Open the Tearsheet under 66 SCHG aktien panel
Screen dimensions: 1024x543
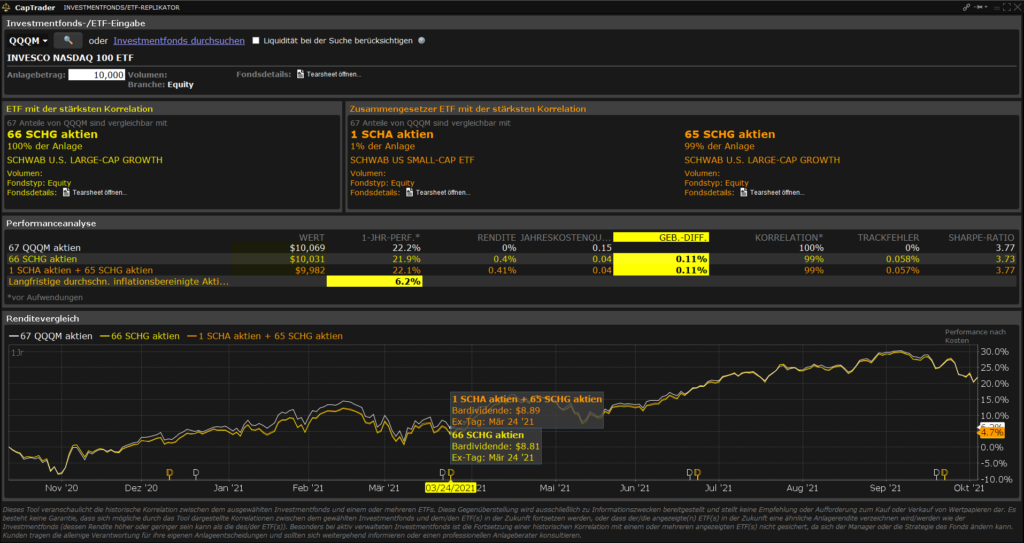click(x=100, y=193)
